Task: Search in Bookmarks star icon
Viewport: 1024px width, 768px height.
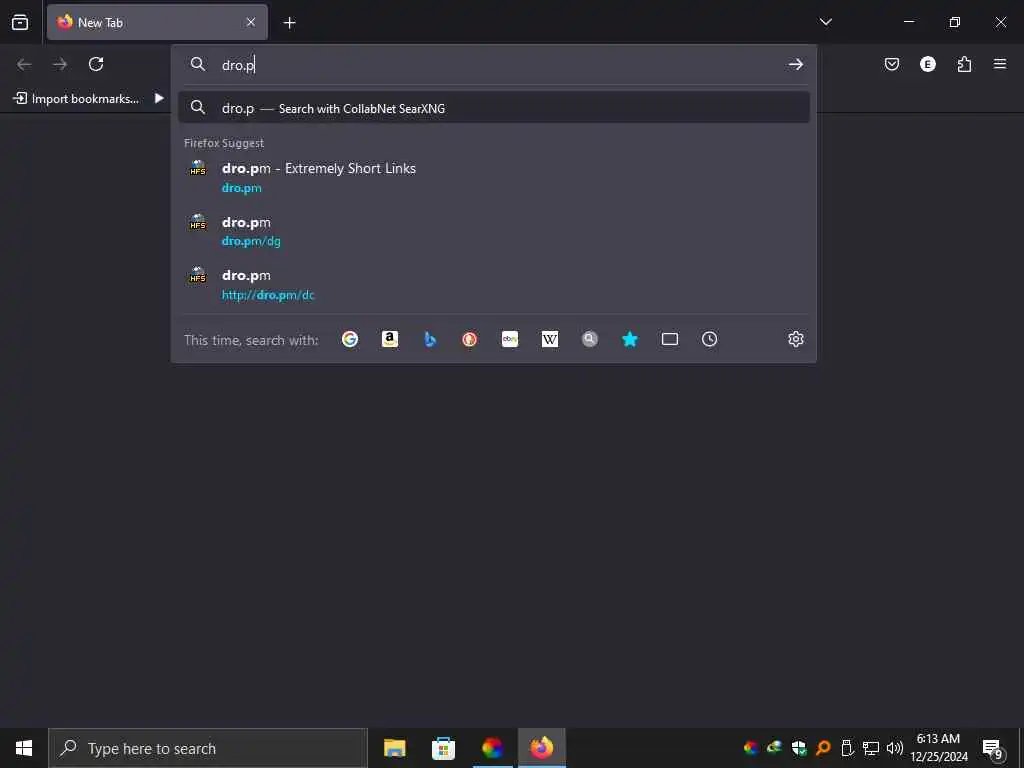Action: pyautogui.click(x=630, y=339)
